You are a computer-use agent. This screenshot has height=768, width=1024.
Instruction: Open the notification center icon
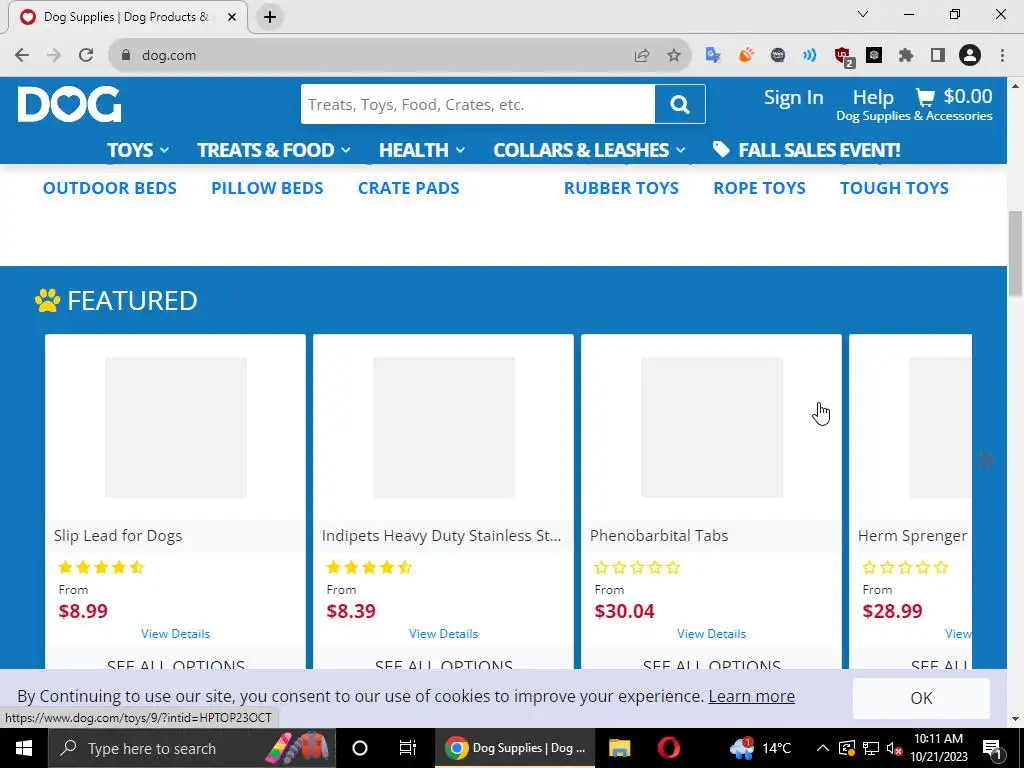click(992, 748)
